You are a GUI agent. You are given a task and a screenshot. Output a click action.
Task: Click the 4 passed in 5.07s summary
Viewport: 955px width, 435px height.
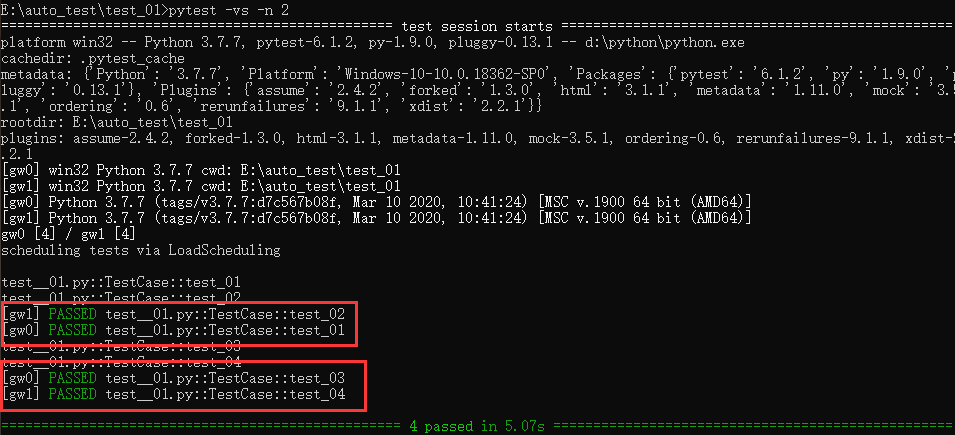click(x=477, y=426)
